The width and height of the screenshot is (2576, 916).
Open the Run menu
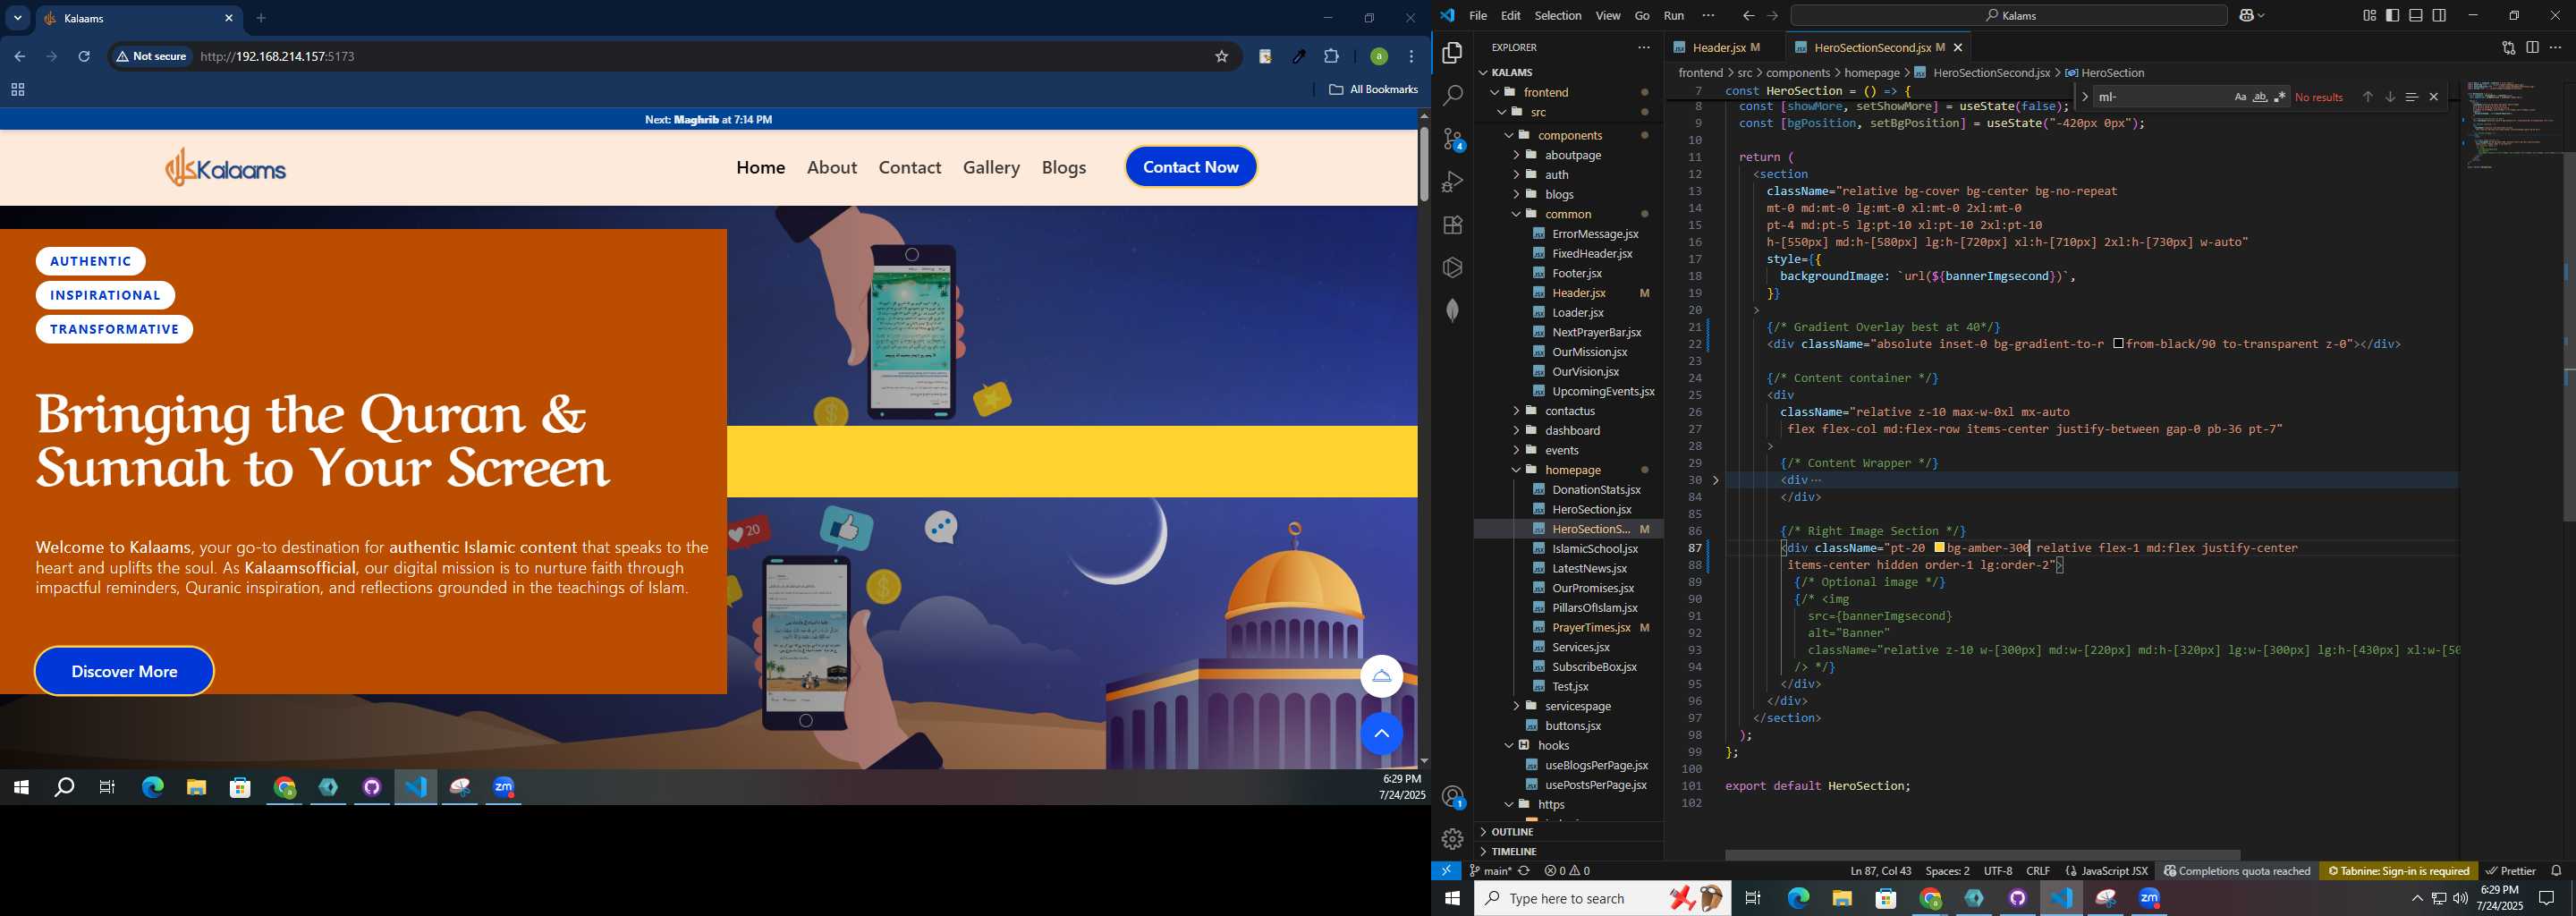1673,16
